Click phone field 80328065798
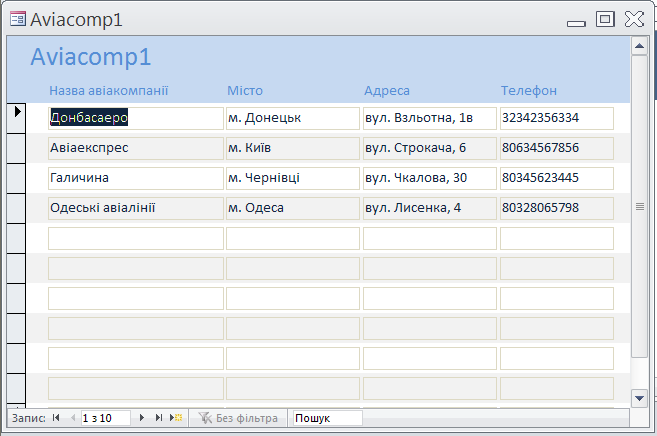The width and height of the screenshot is (657, 436). (x=557, y=208)
